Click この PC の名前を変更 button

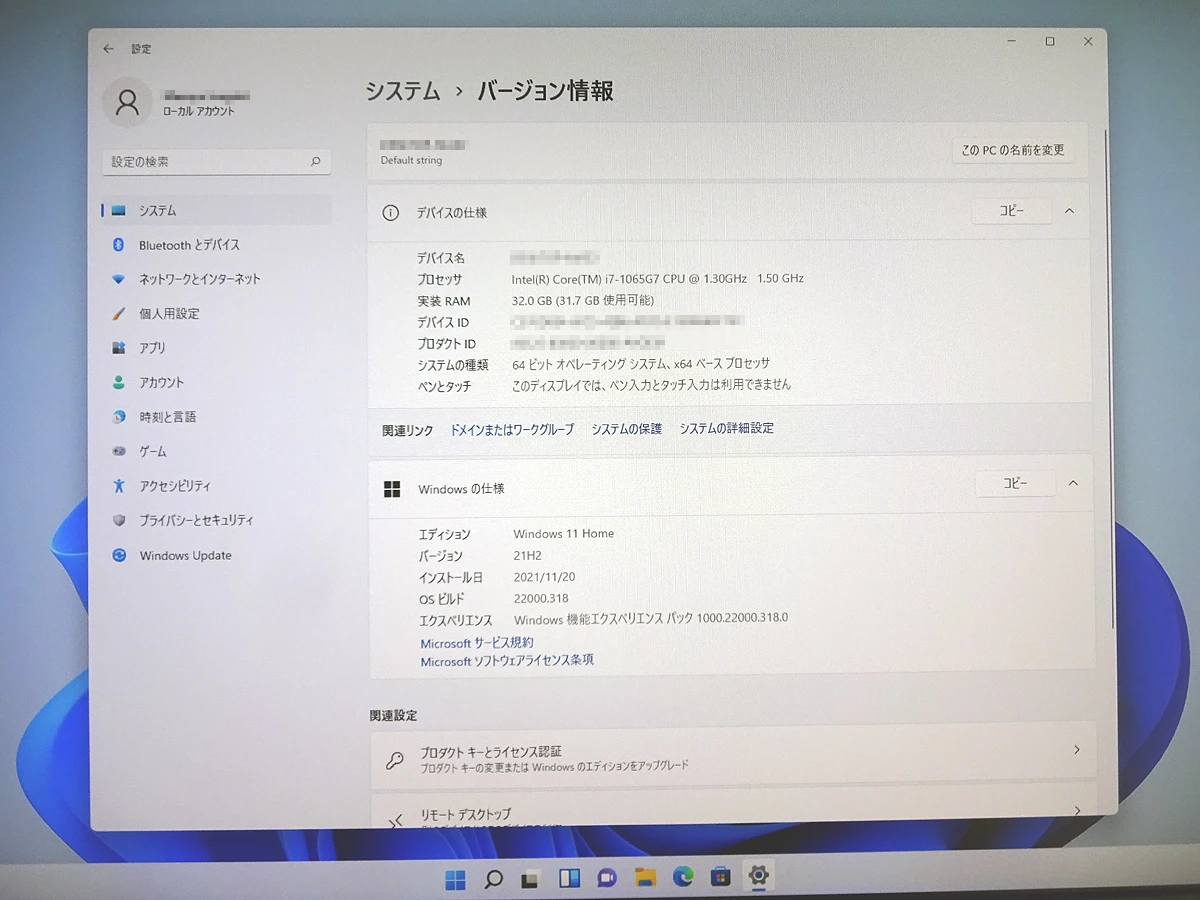click(1013, 150)
